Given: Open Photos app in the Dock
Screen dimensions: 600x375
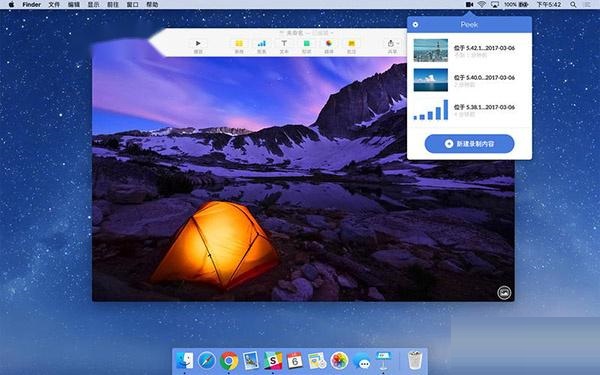Looking at the screenshot, I should (x=339, y=360).
